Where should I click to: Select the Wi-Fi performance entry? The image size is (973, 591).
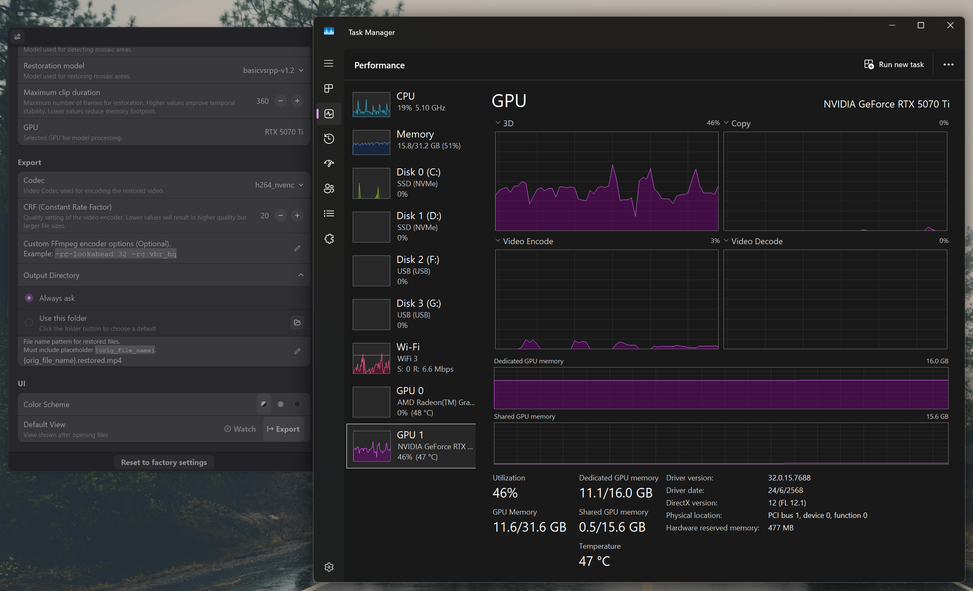(411, 358)
